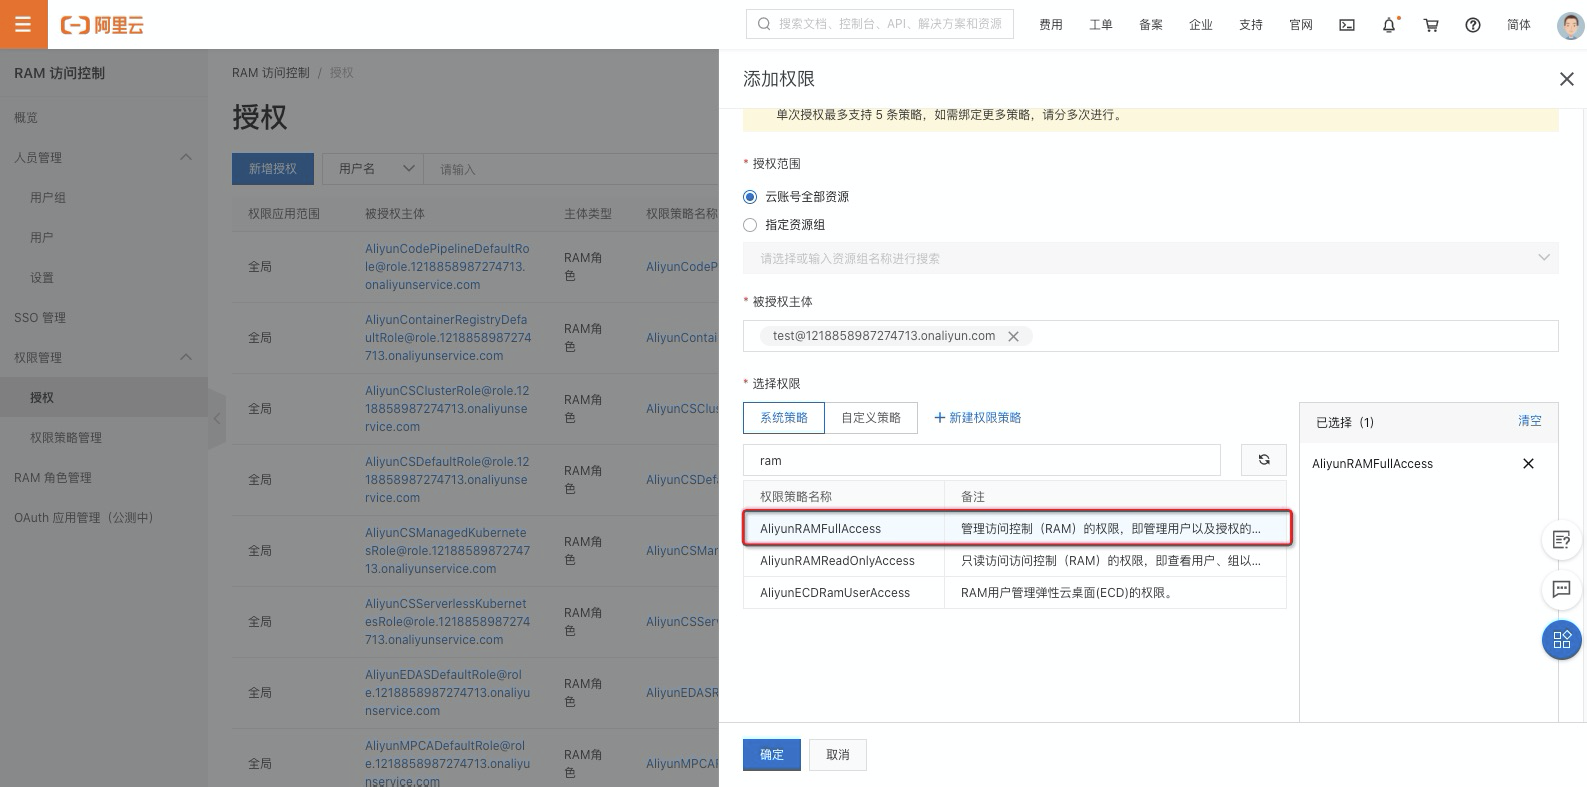Screen dimensions: 1587x787
Task: Select 指定资源组 radio option
Action: (750, 225)
